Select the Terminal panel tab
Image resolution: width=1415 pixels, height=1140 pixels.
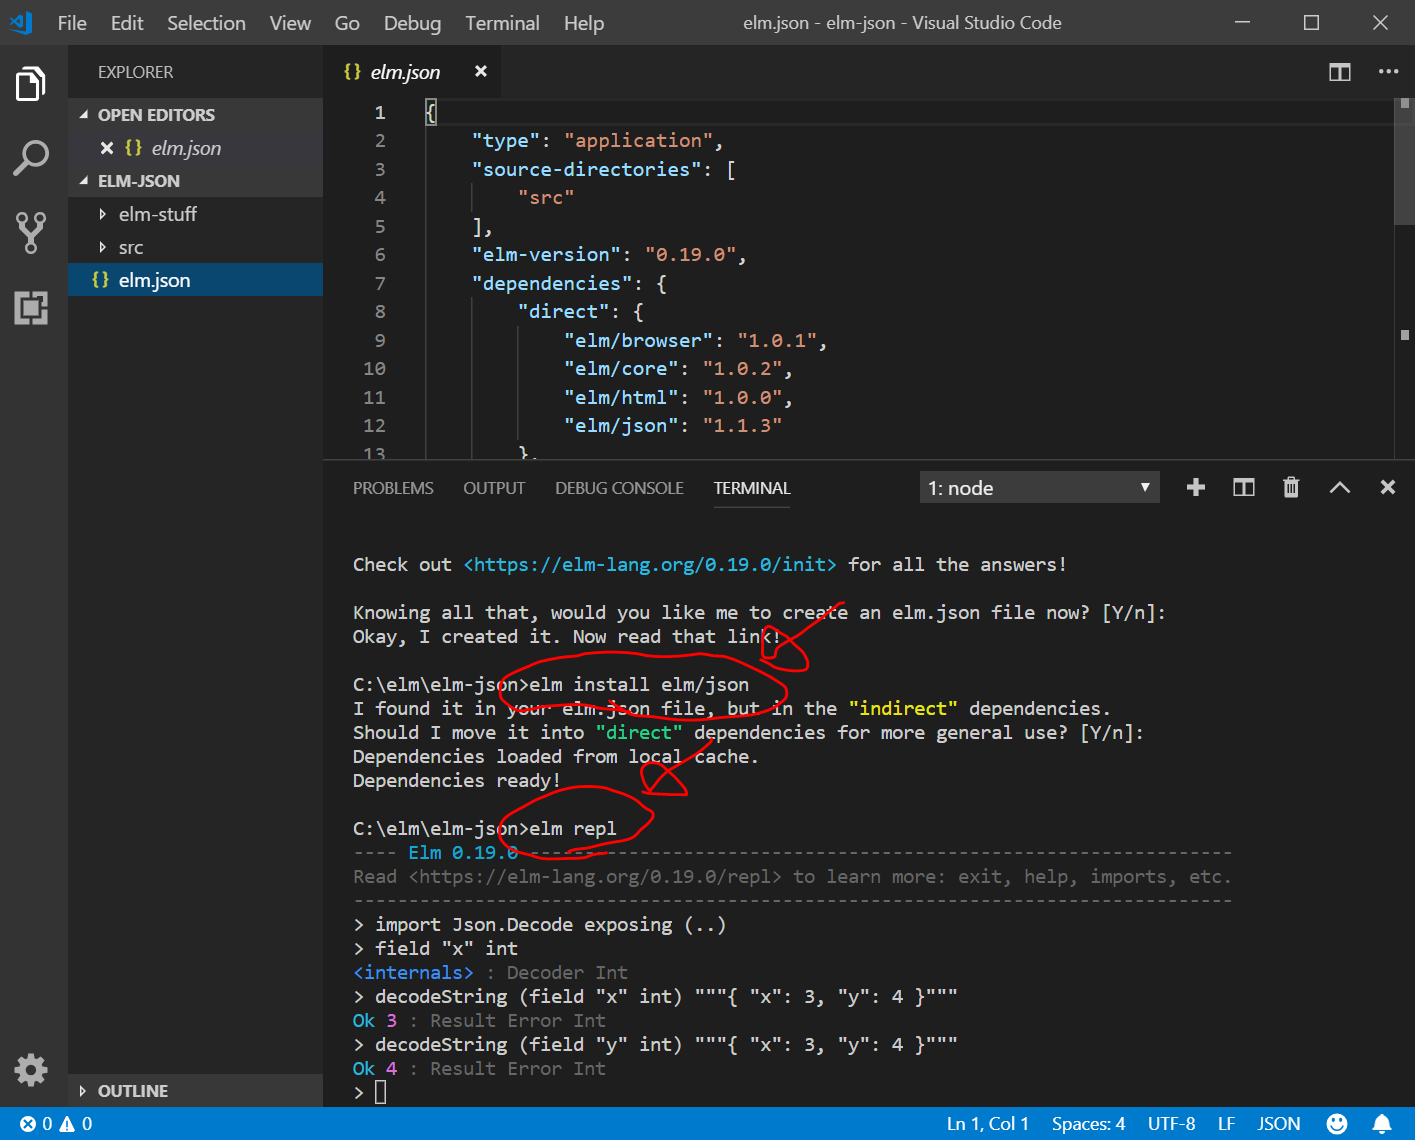click(x=752, y=488)
